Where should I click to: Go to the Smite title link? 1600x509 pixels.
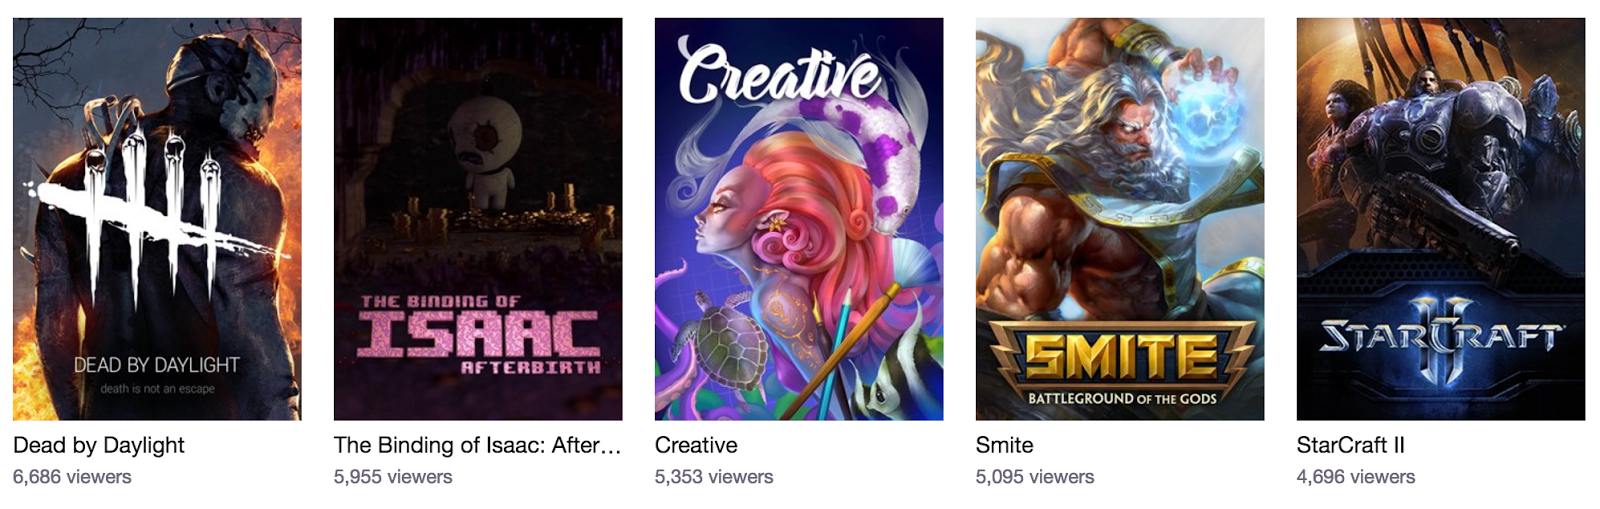[x=1005, y=446]
